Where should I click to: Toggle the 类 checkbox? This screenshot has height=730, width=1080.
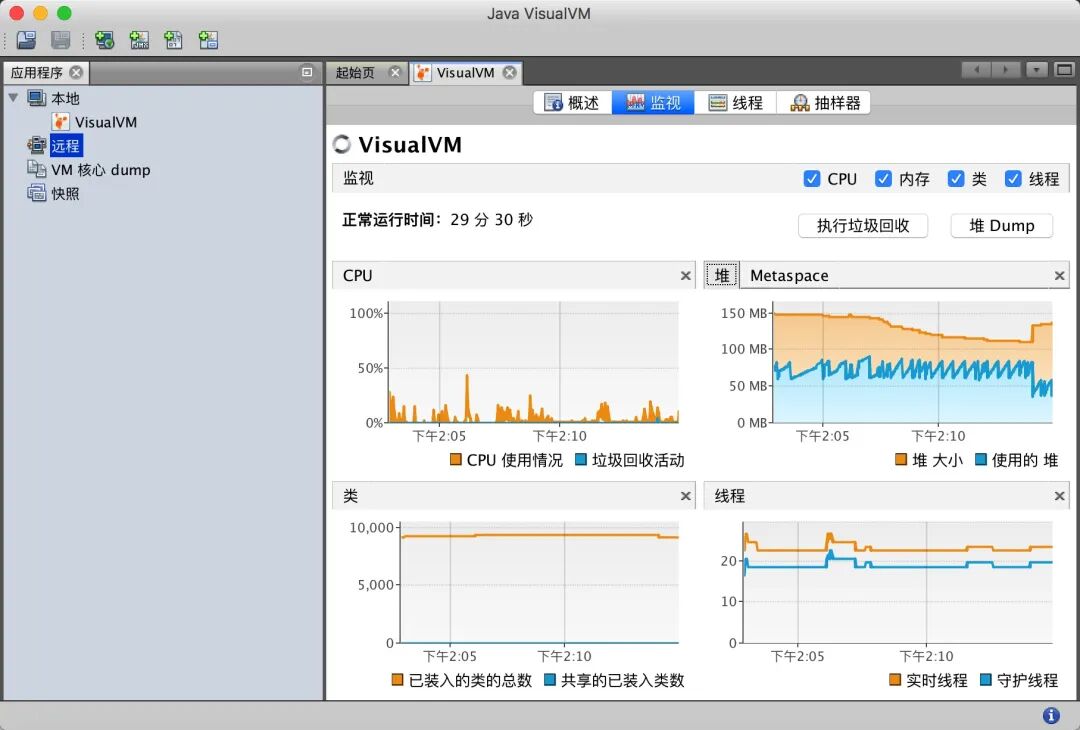pyautogui.click(x=955, y=178)
